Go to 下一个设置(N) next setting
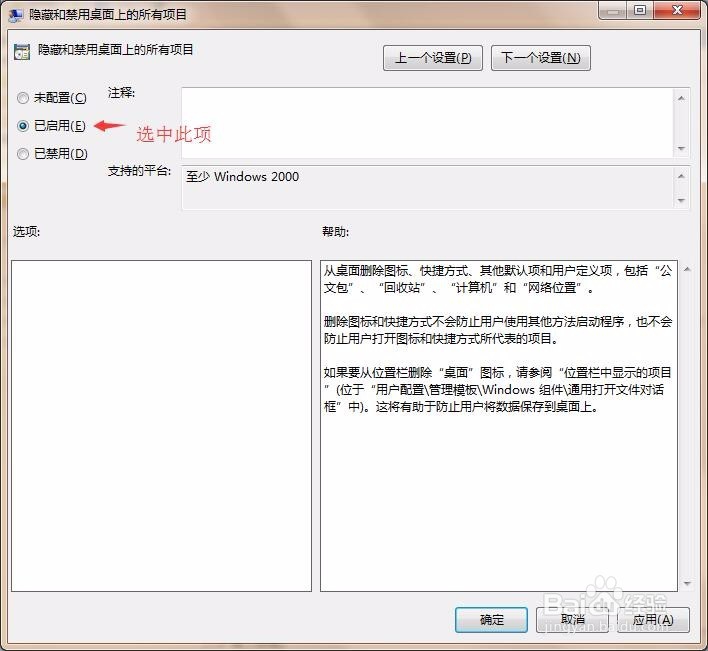The height and width of the screenshot is (651, 708). (x=540, y=58)
